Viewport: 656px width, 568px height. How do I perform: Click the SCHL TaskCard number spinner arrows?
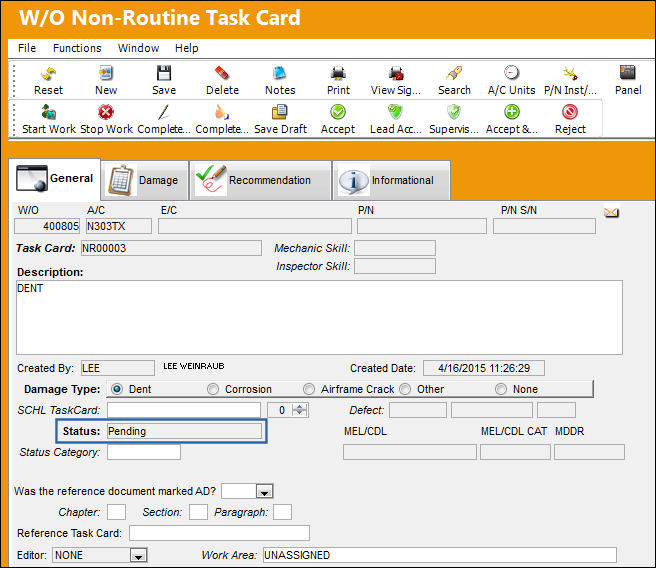(x=300, y=410)
